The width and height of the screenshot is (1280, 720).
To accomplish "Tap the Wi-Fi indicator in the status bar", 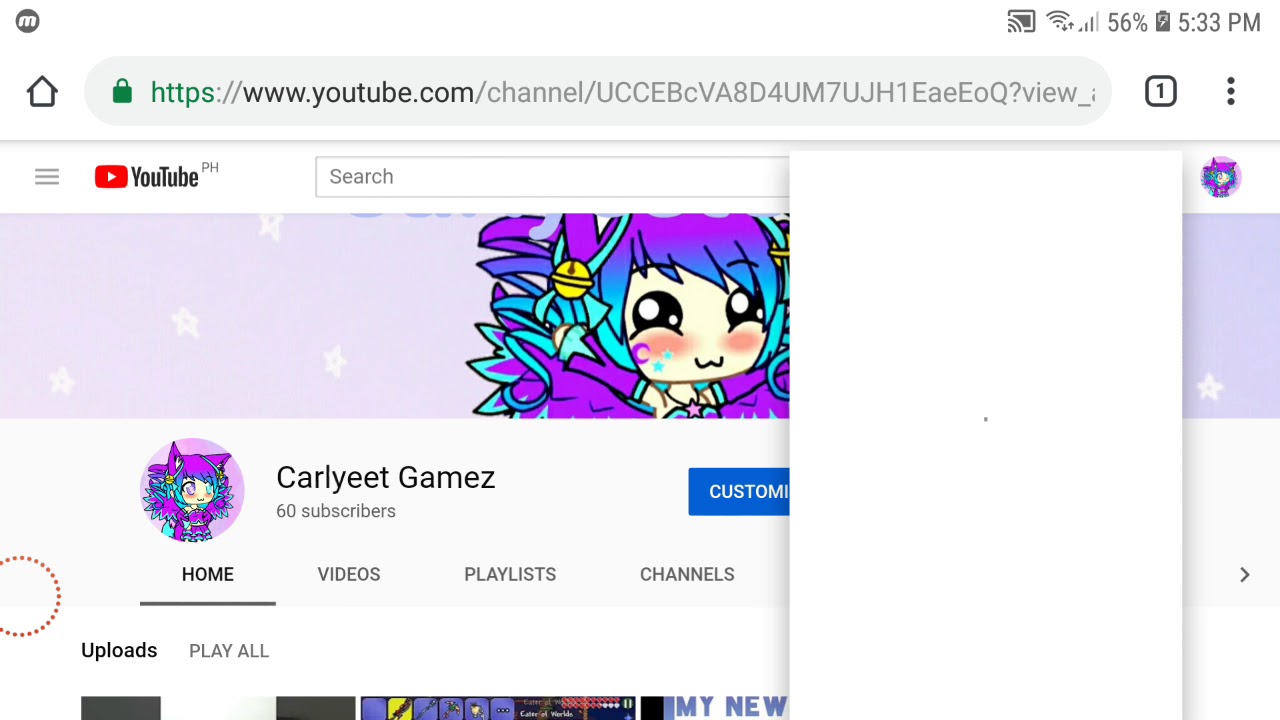I will click(x=1060, y=22).
